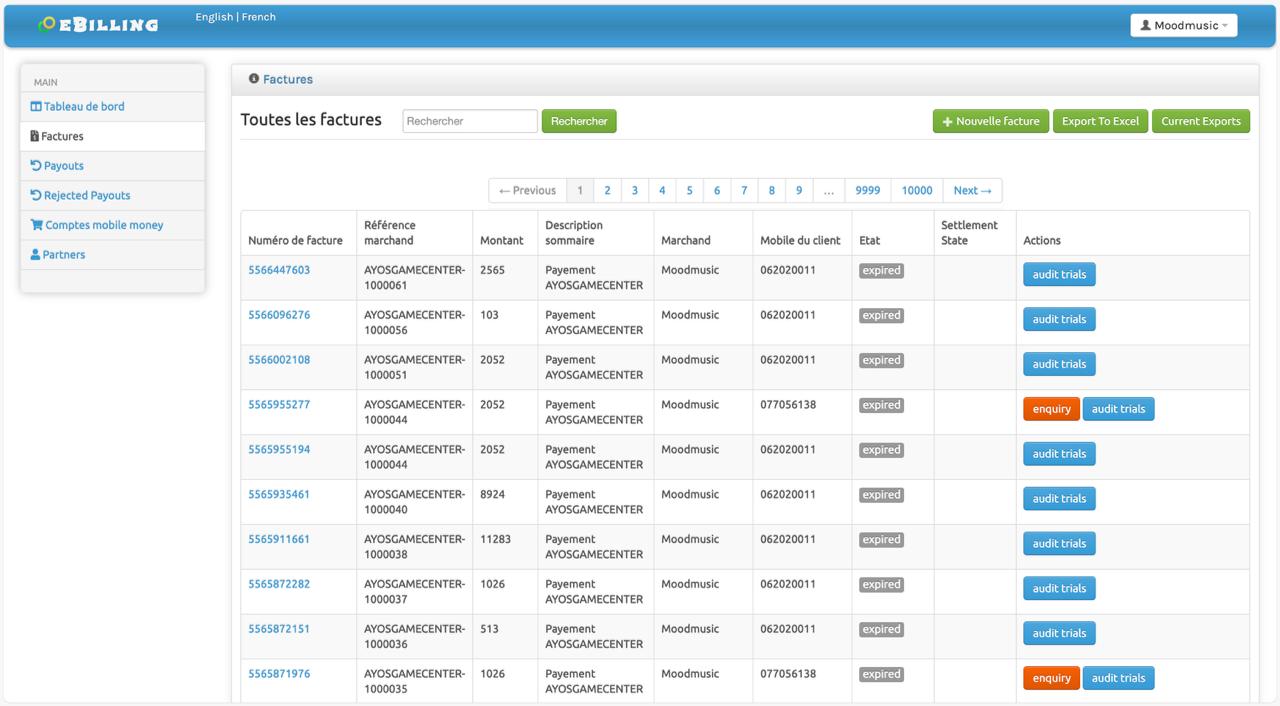Switch language to English
Screen dimensions: 1280x706
pyautogui.click(x=214, y=17)
